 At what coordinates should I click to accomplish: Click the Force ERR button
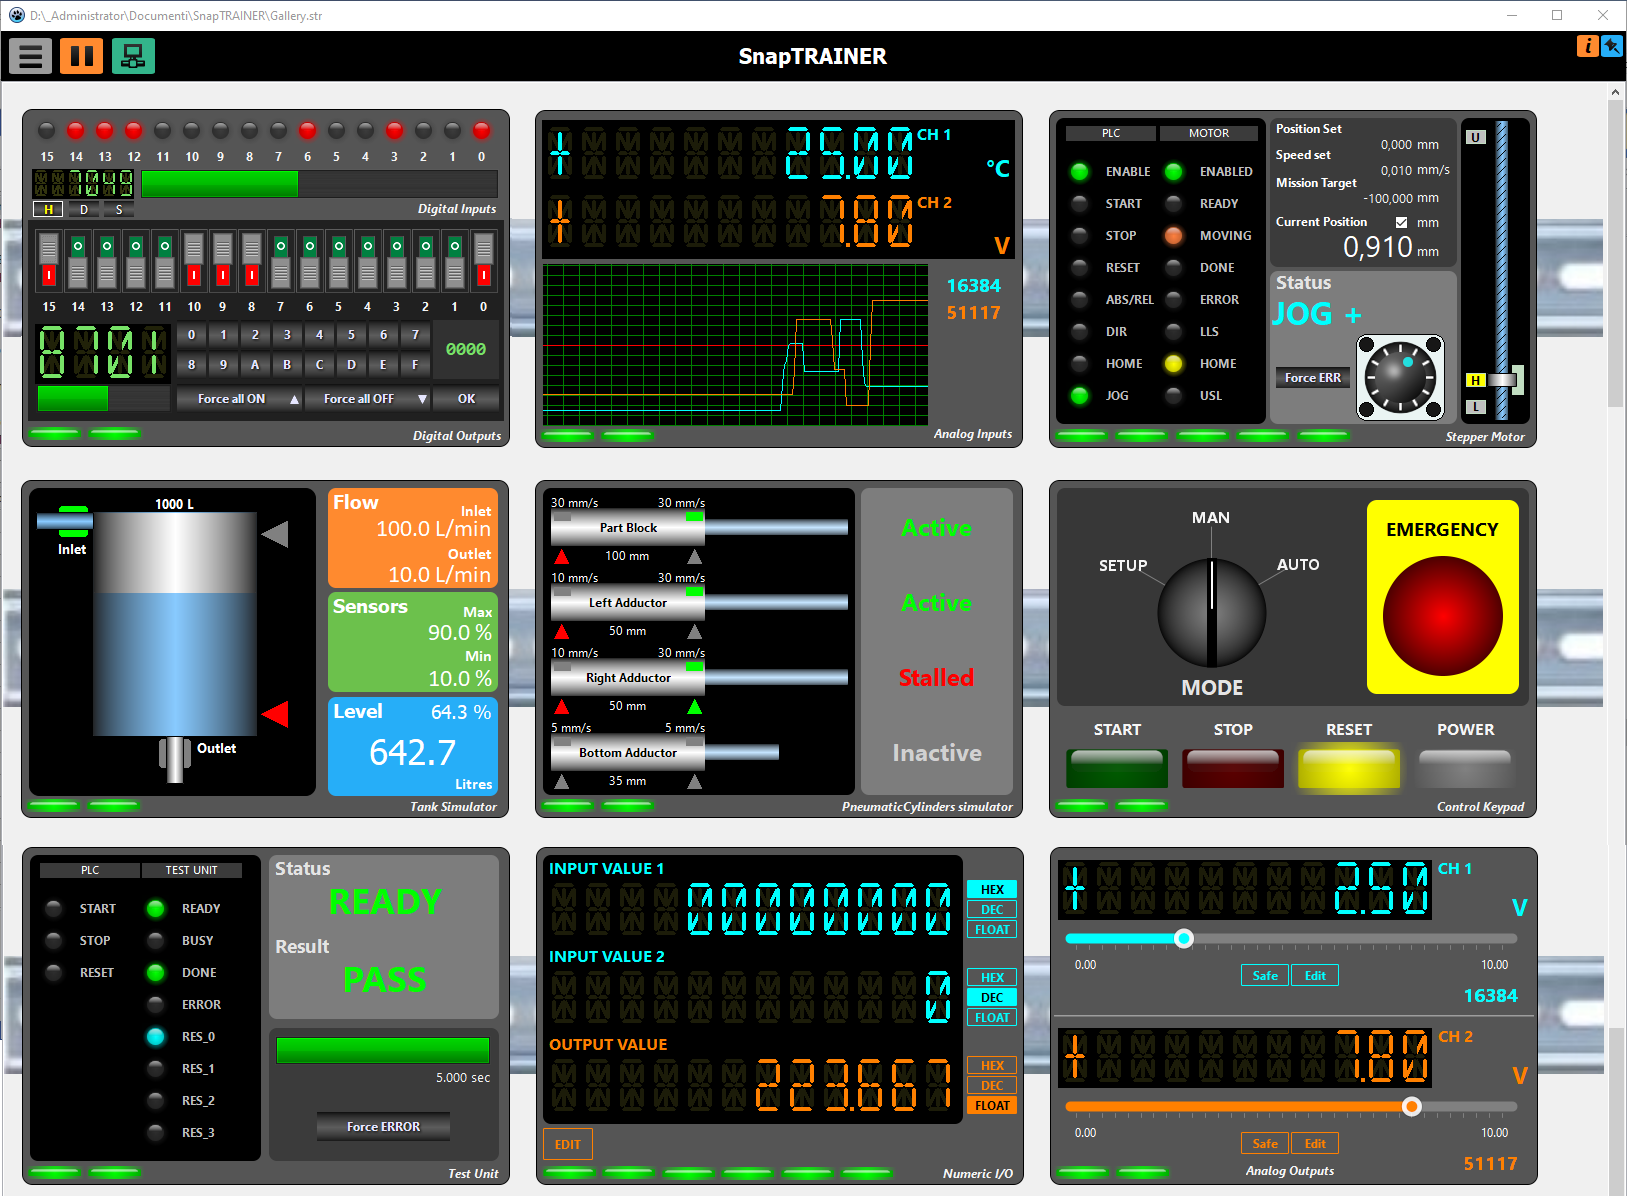pyautogui.click(x=1313, y=377)
